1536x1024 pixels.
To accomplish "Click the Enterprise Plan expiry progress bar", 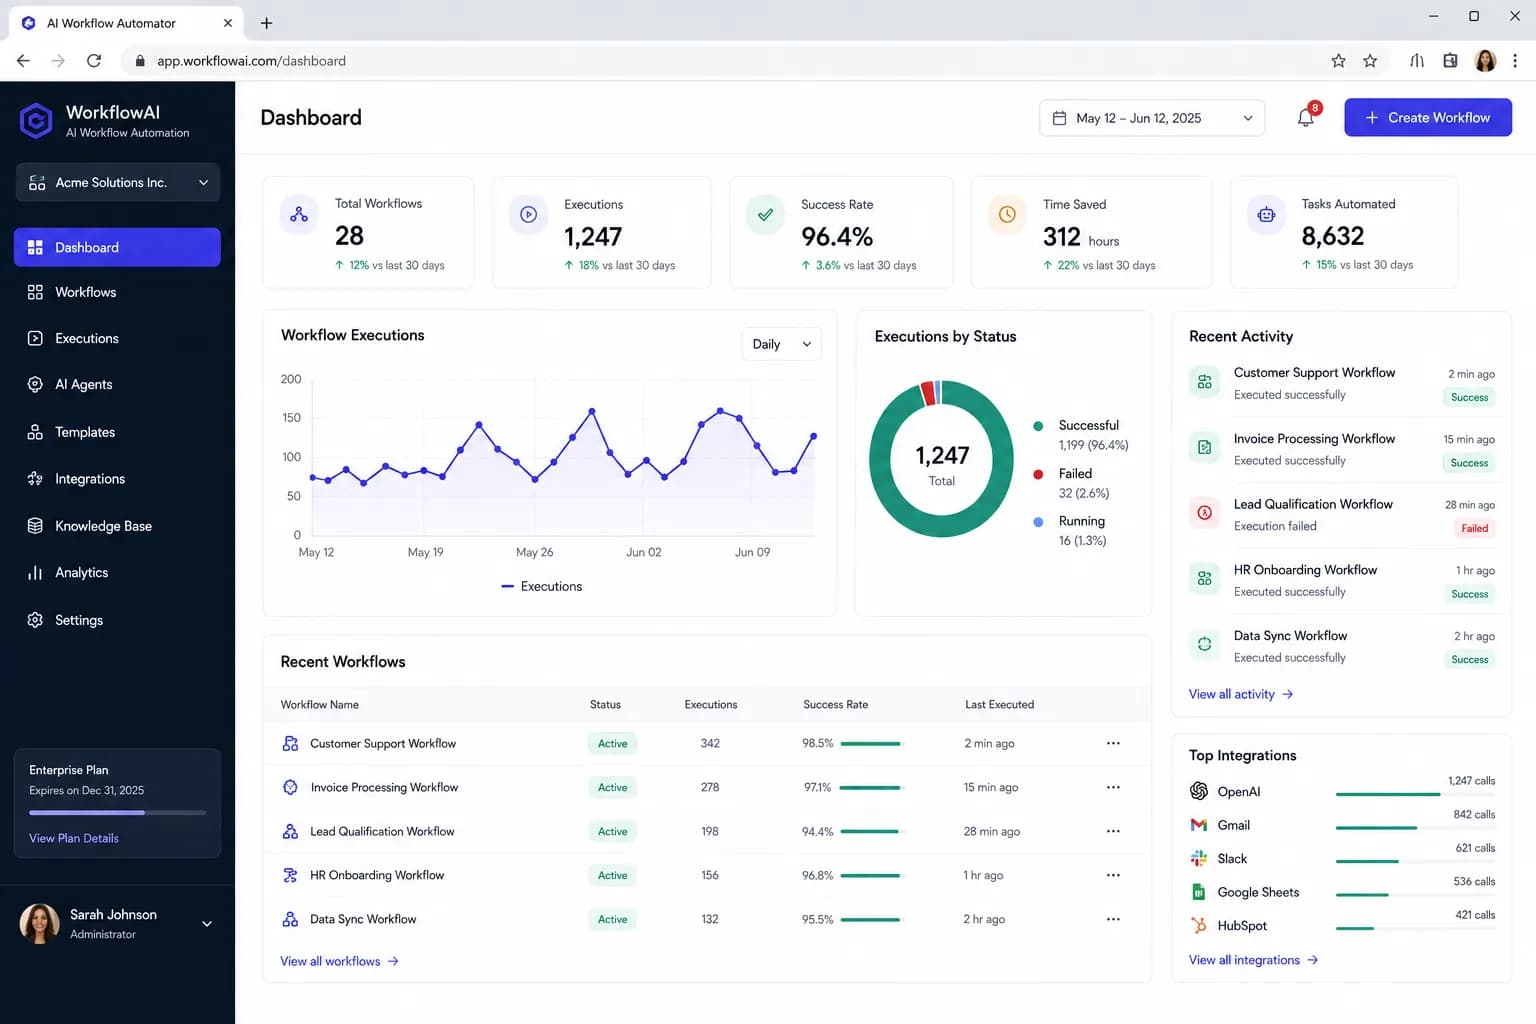I will coord(117,813).
